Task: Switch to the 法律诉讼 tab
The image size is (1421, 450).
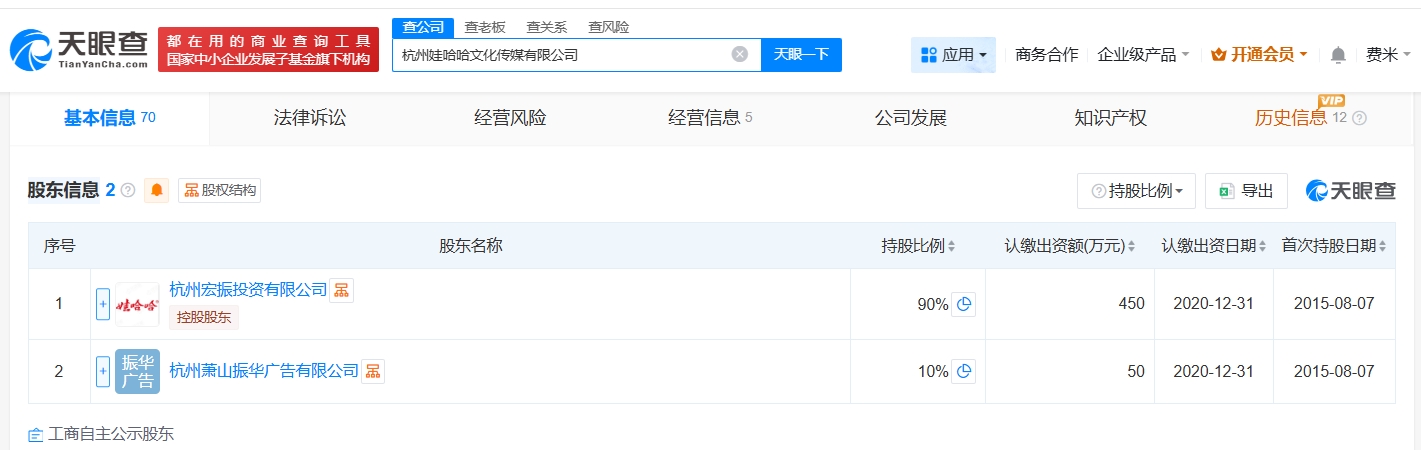Action: click(310, 118)
